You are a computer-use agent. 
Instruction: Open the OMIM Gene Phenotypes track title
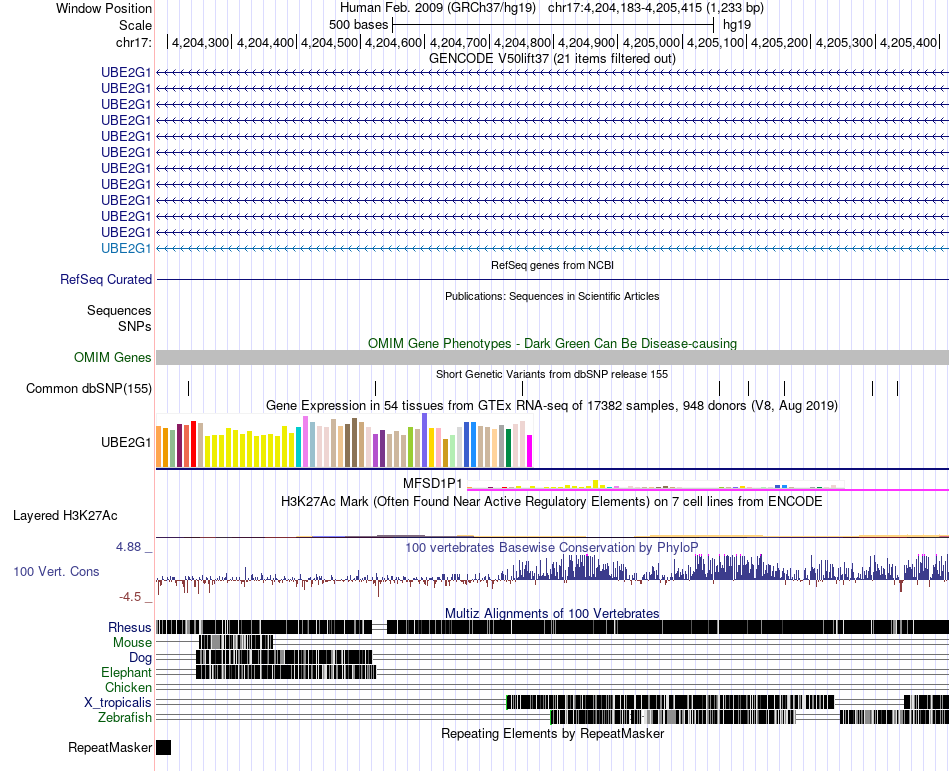coord(552,343)
